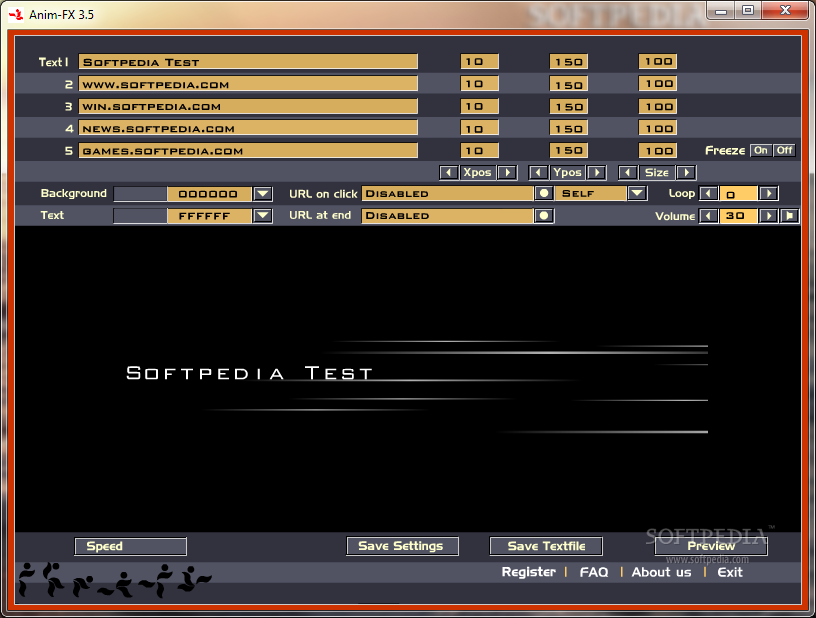Maximize the Anim-FX window

point(748,11)
